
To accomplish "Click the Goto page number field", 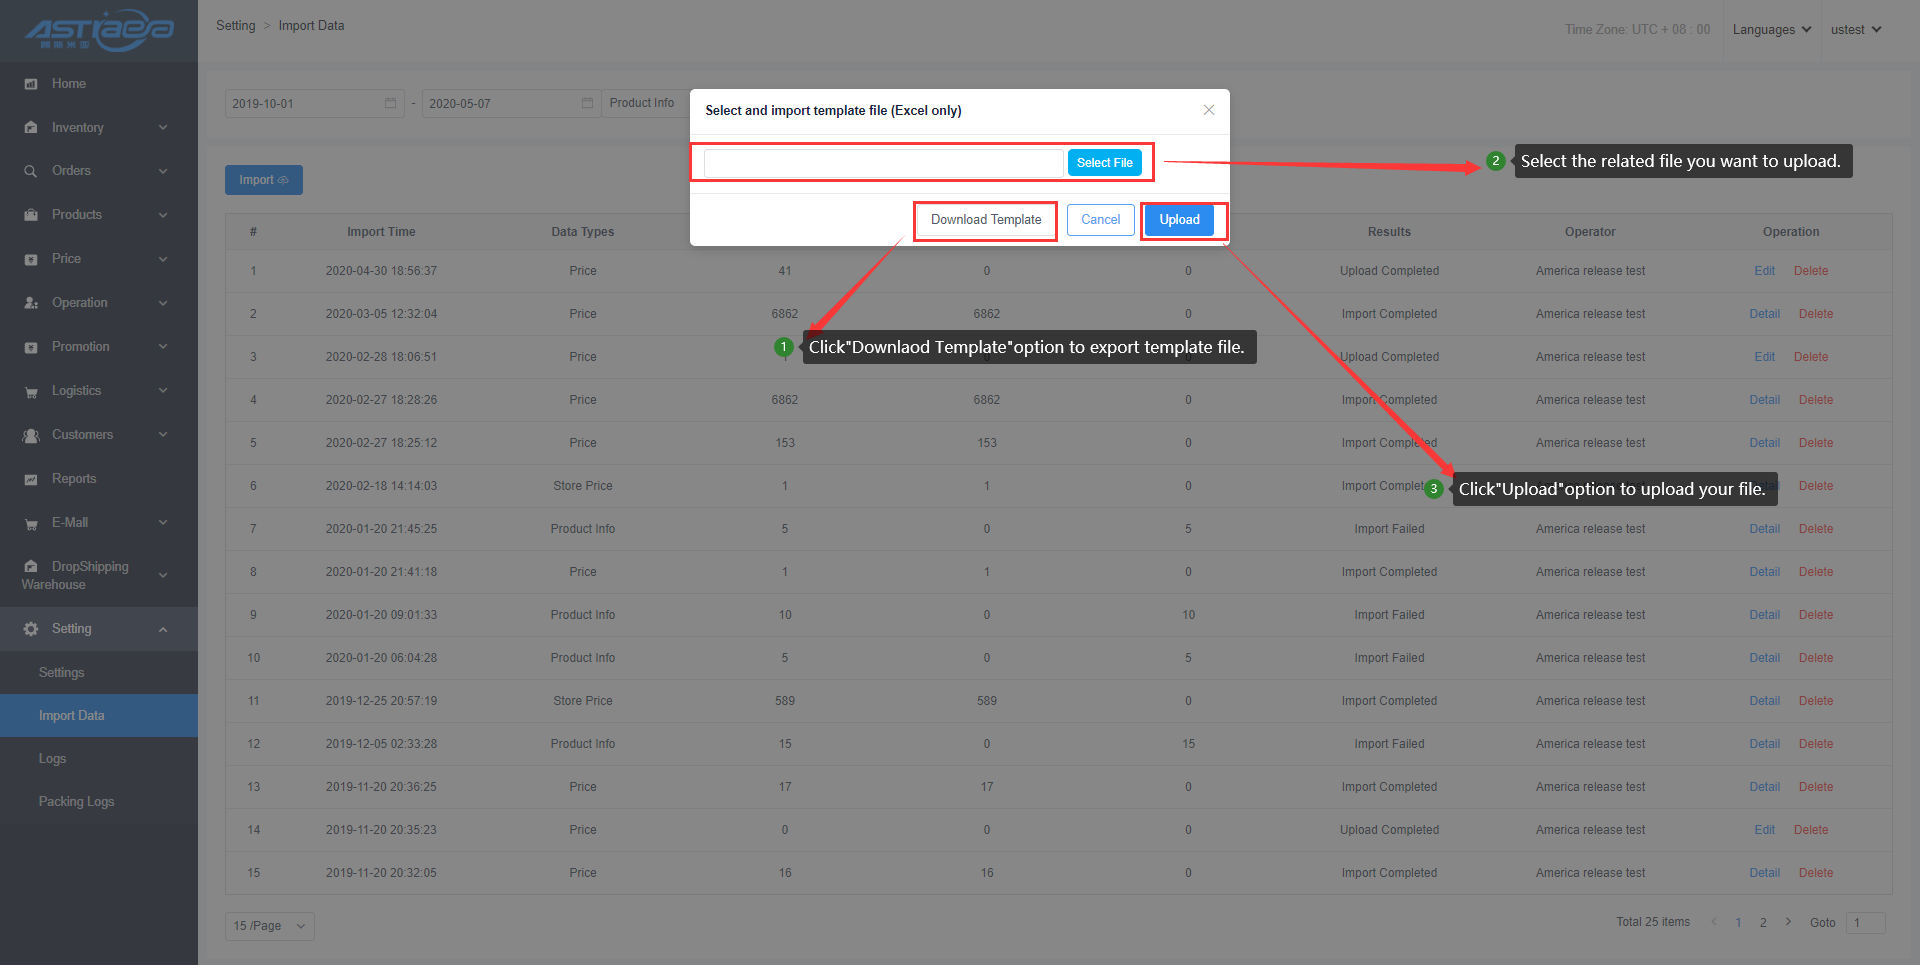I will tap(1865, 923).
